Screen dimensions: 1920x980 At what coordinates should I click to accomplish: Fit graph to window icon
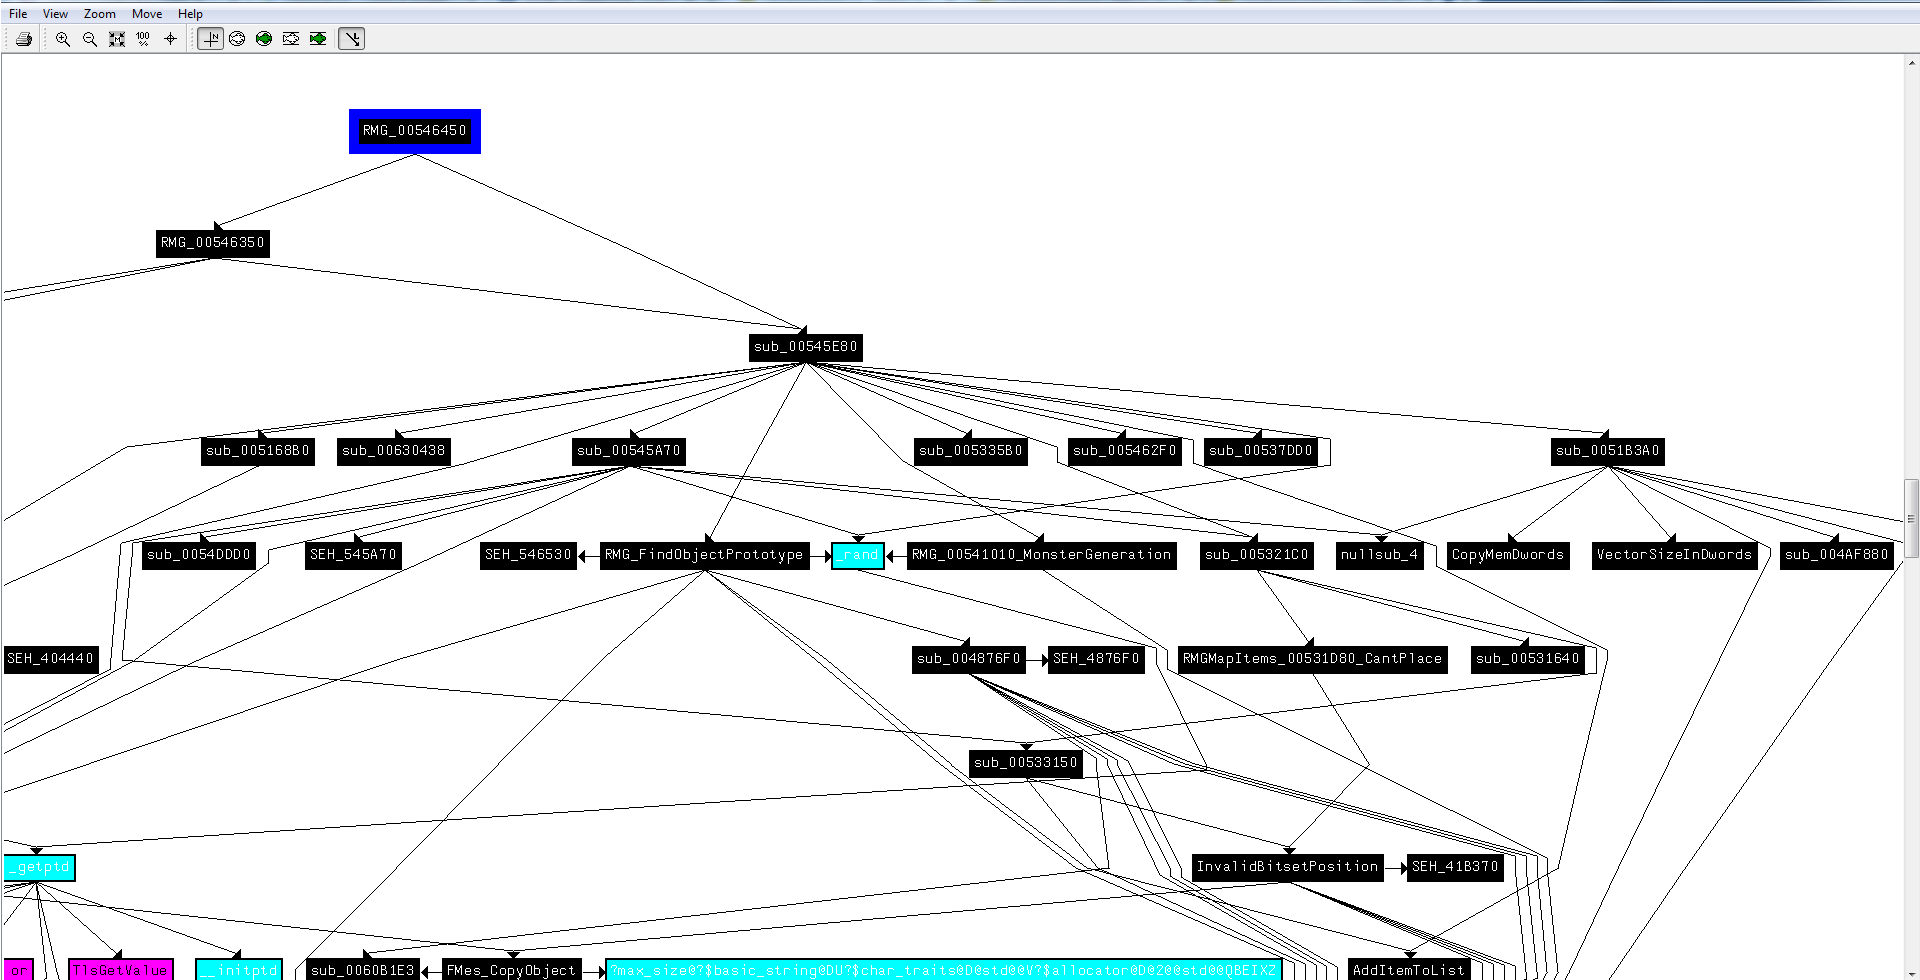point(117,39)
